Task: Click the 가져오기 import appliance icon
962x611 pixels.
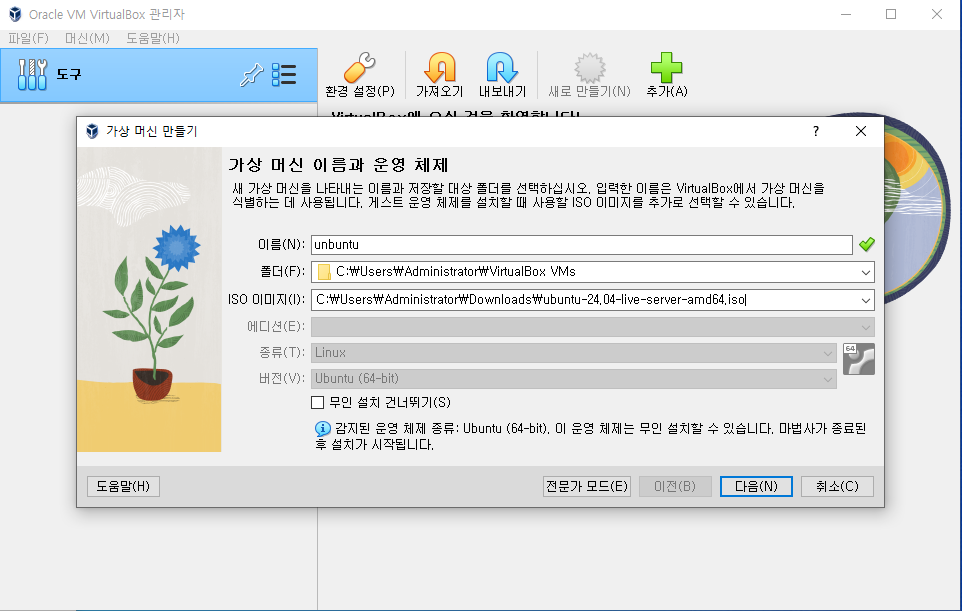Action: (x=439, y=67)
